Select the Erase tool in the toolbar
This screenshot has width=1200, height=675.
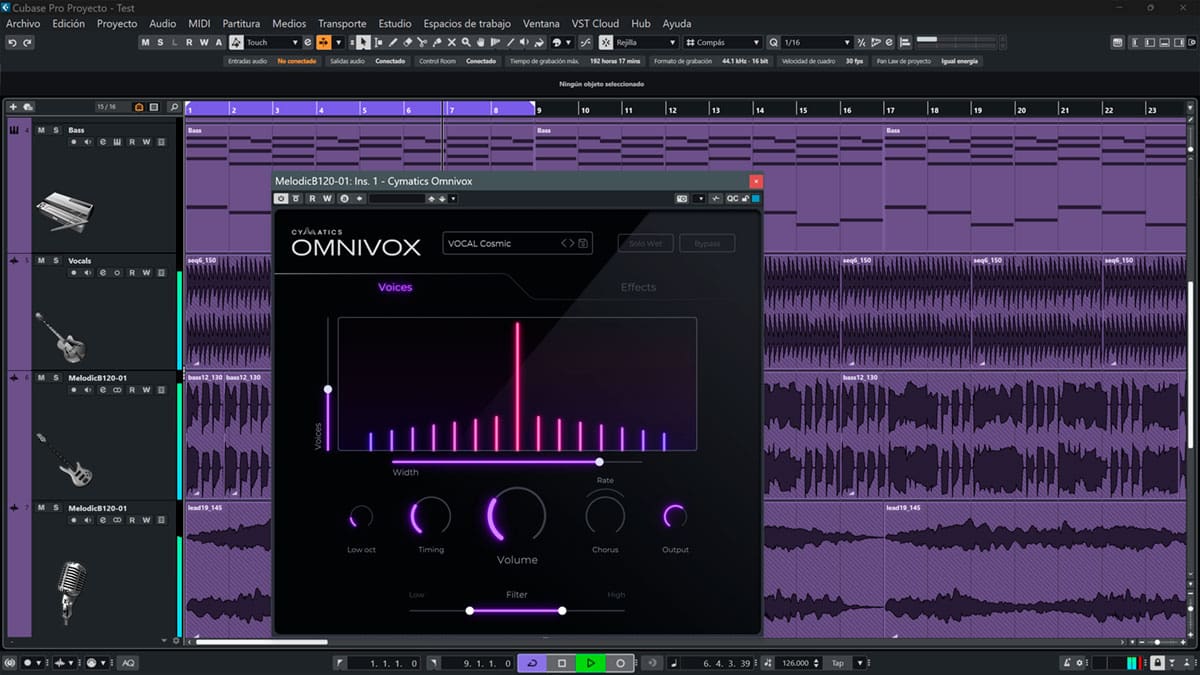[x=407, y=42]
